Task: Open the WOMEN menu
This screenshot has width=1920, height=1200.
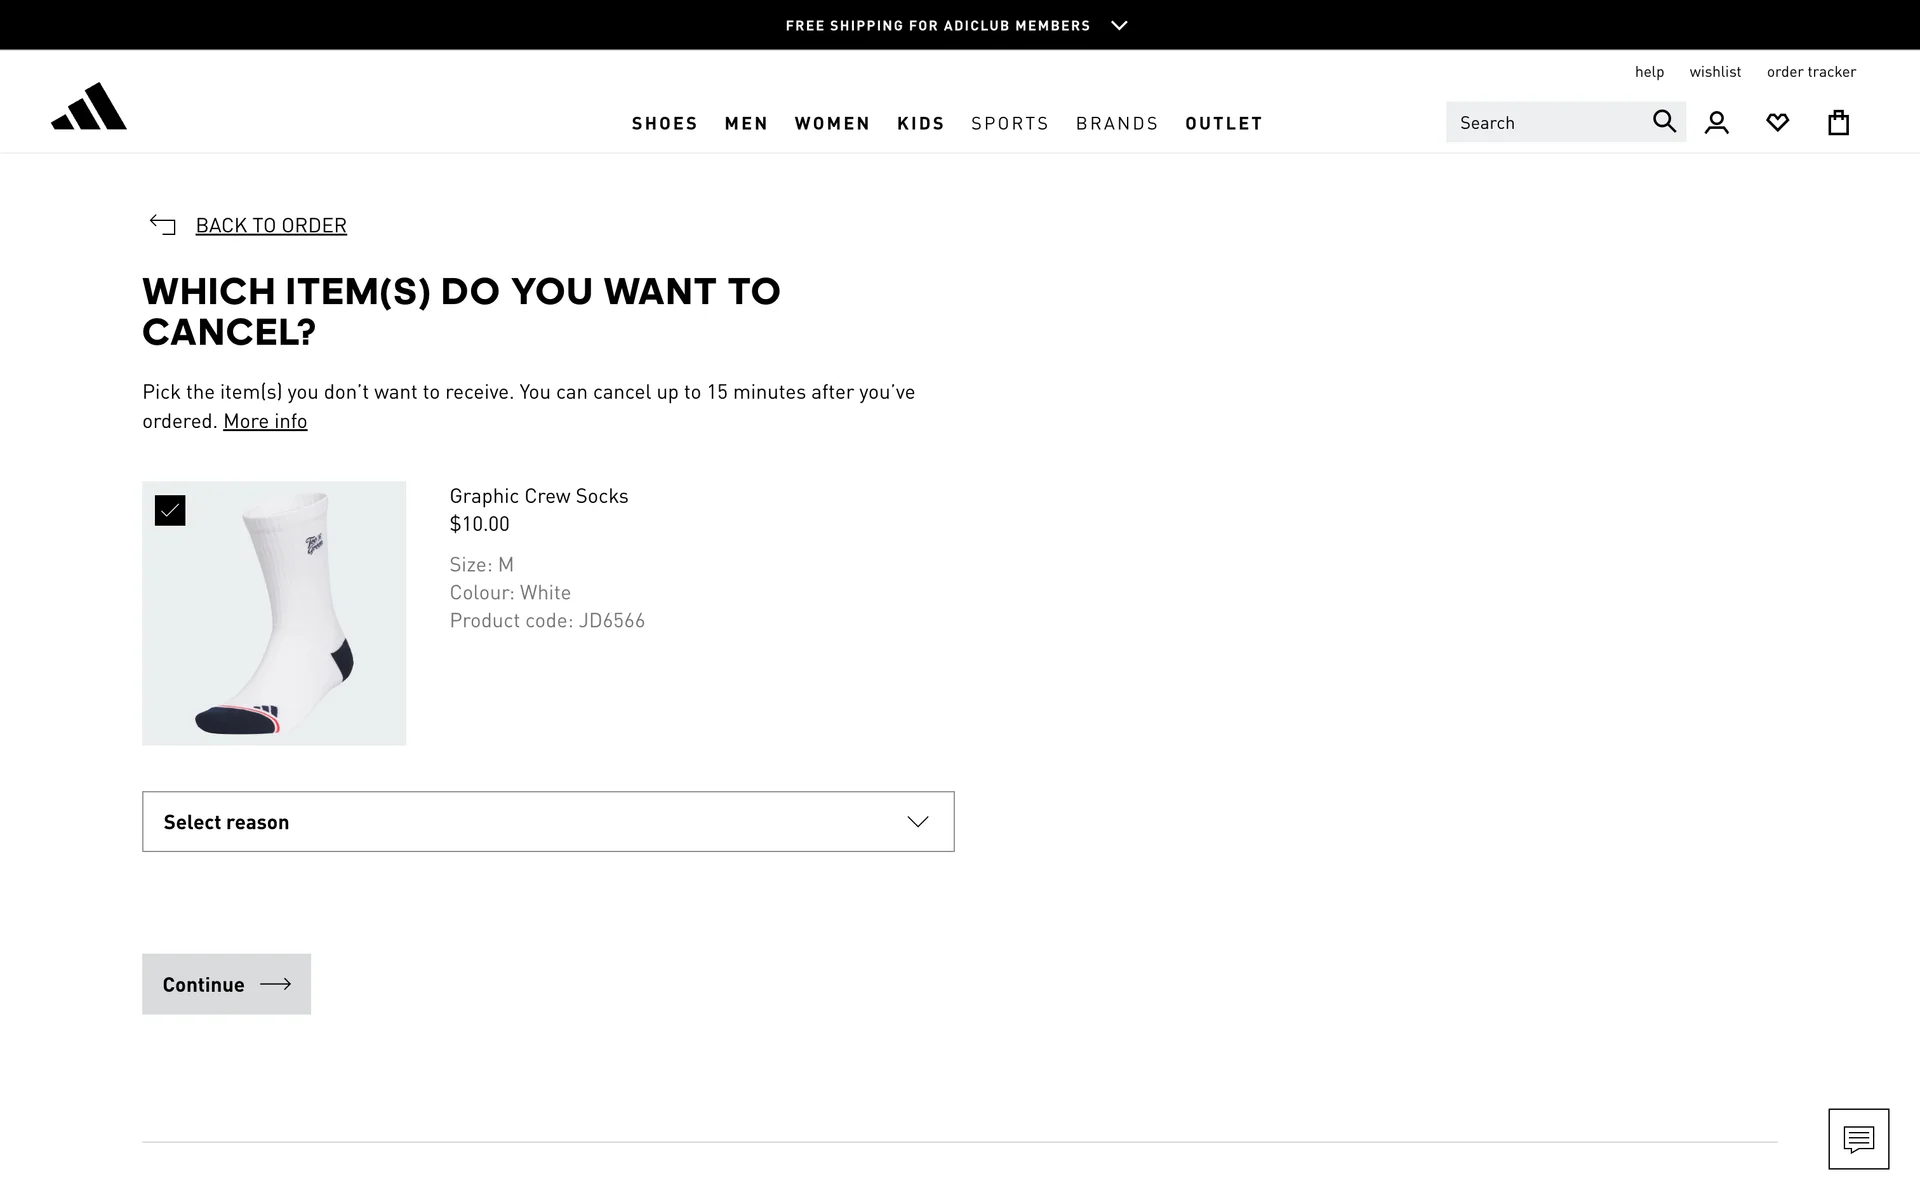Action: [832, 123]
